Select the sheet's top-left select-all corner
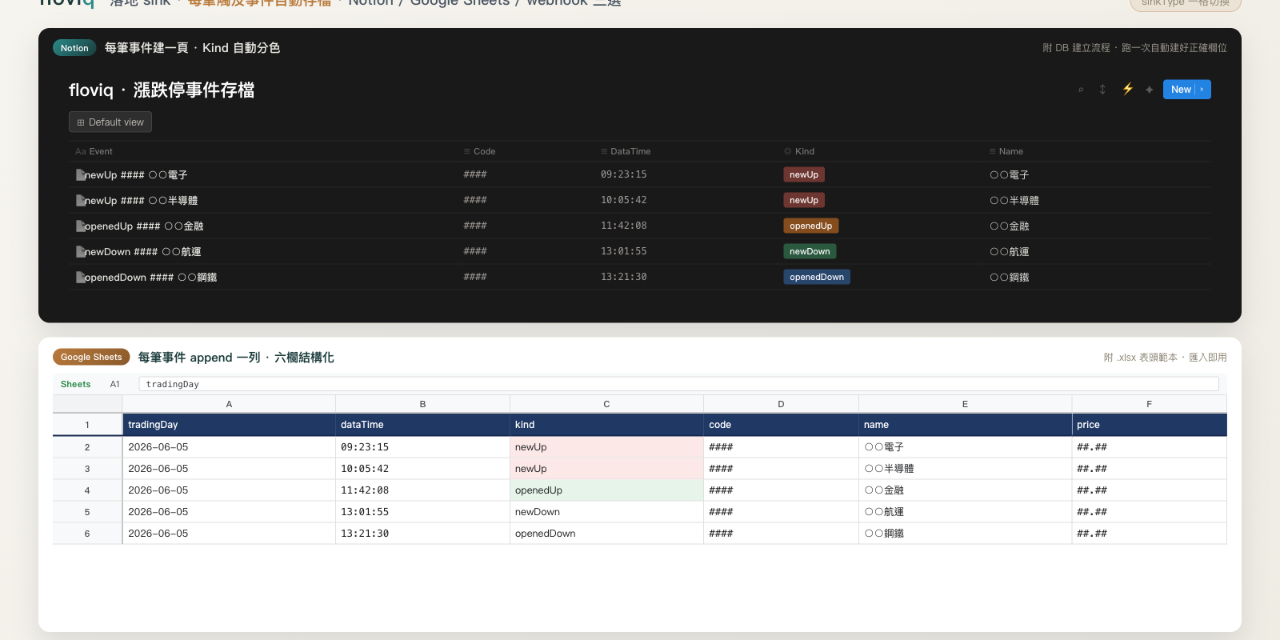 coord(88,404)
